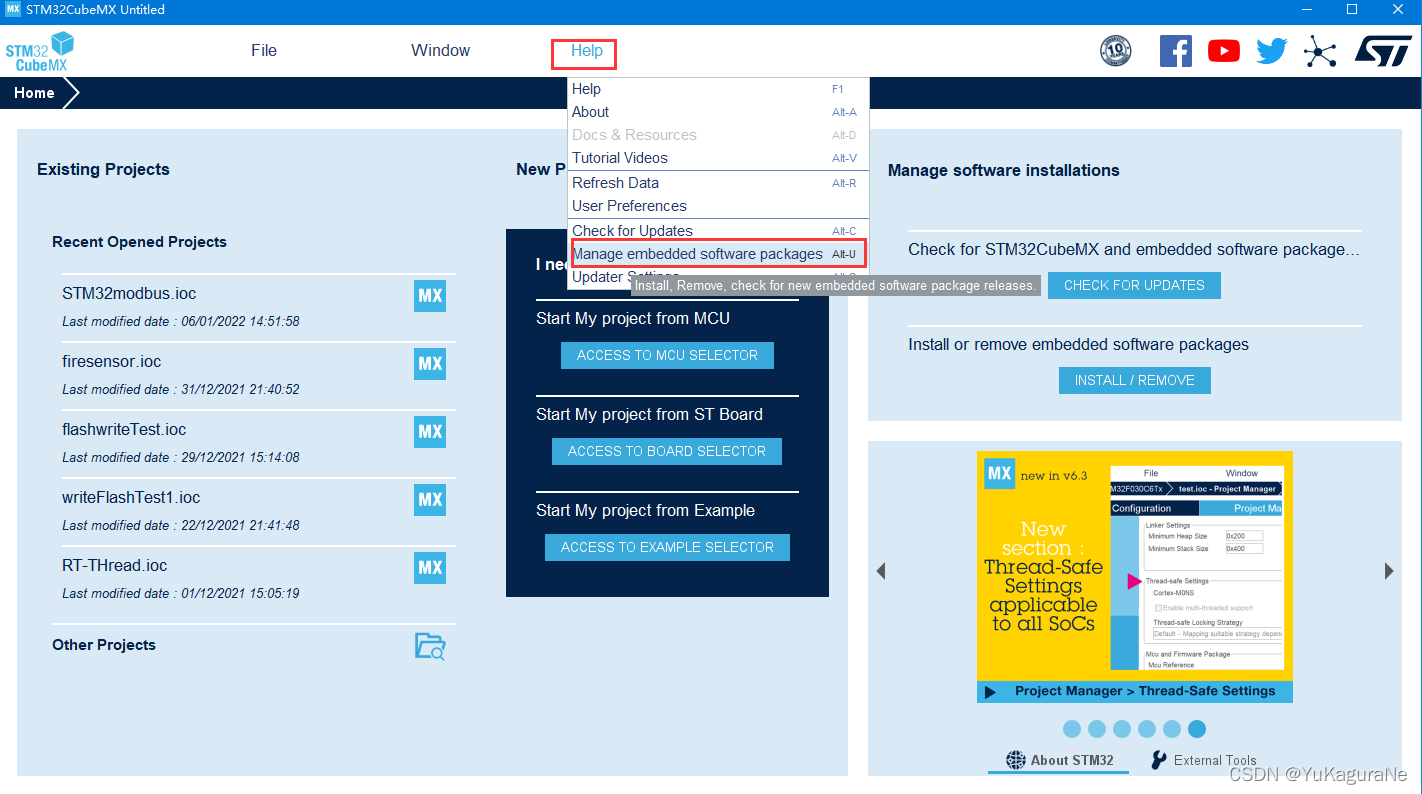Image resolution: width=1422 pixels, height=794 pixels.
Task: Open recent project flashwriteTest.ioc
Action: point(124,430)
